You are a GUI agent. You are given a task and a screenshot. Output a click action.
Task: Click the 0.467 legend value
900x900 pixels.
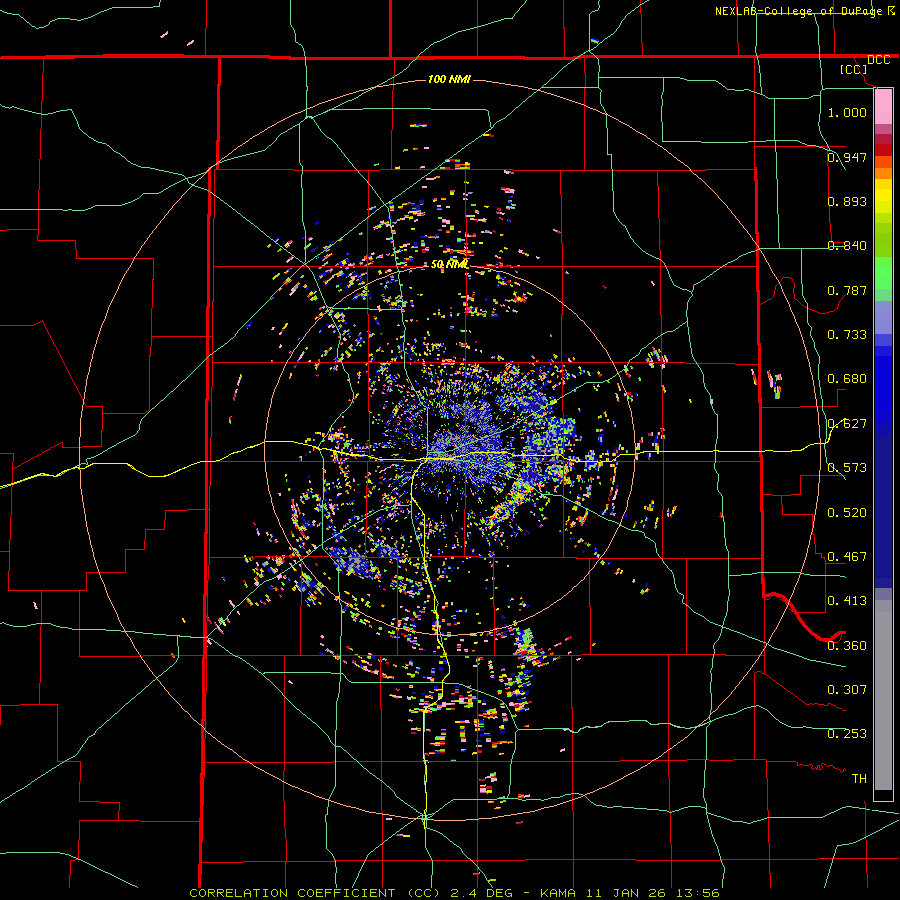(847, 556)
